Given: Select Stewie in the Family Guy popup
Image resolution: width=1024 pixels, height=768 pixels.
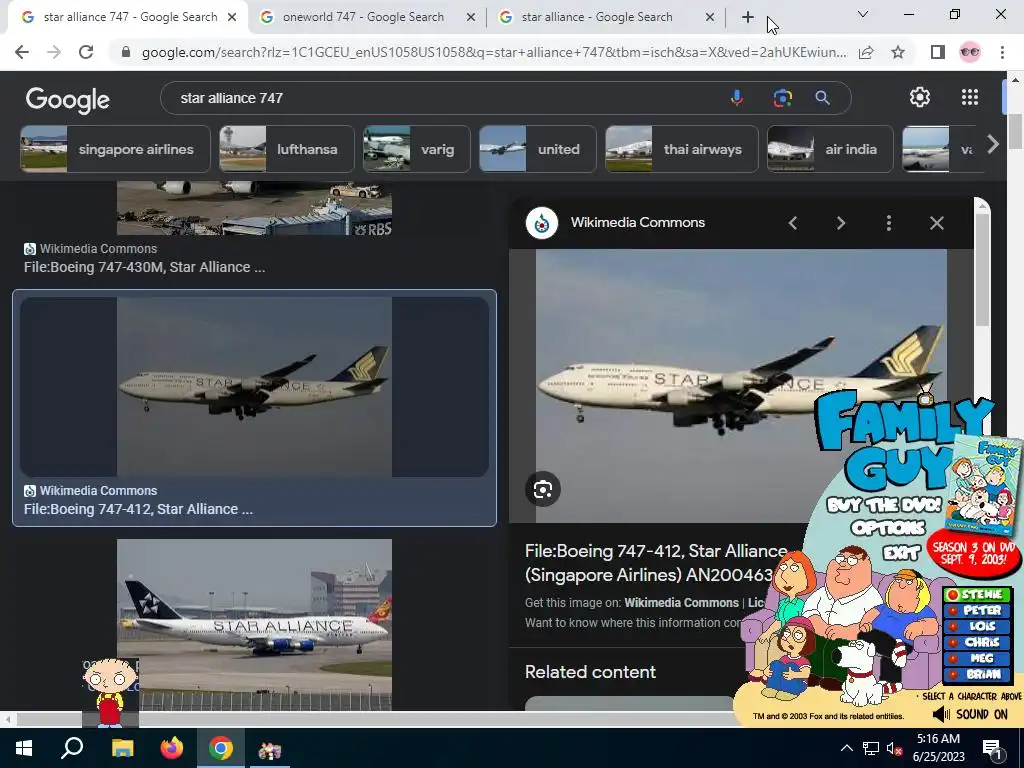Looking at the screenshot, I should click(977, 595).
